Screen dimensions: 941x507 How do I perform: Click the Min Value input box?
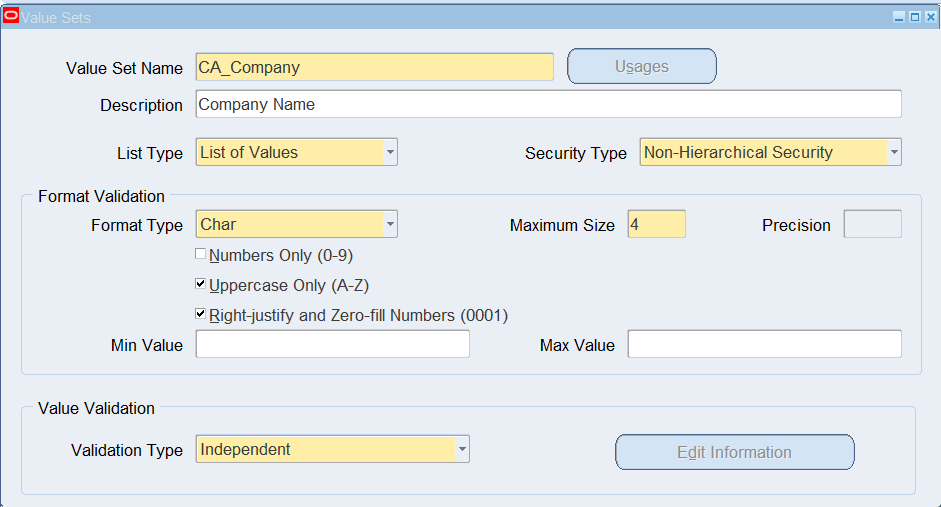click(332, 344)
